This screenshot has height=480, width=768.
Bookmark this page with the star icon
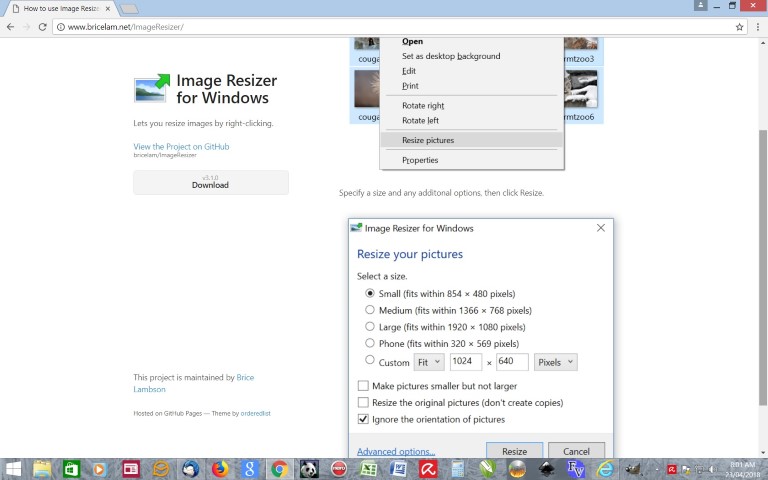tap(739, 27)
